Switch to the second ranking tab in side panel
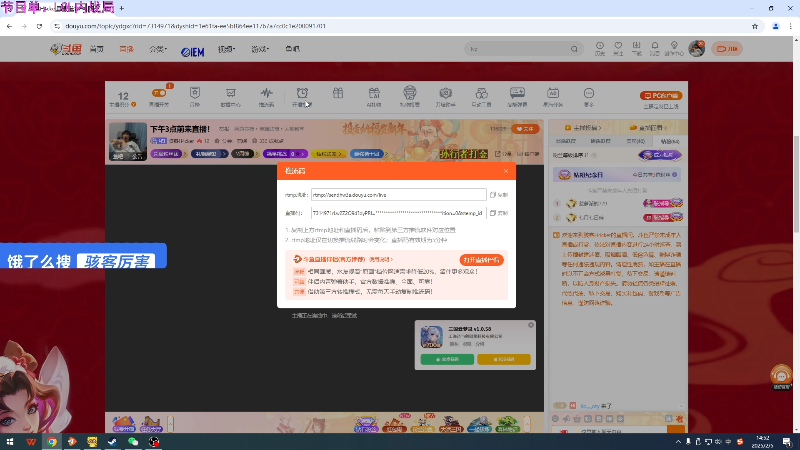The width and height of the screenshot is (800, 450). click(x=601, y=141)
